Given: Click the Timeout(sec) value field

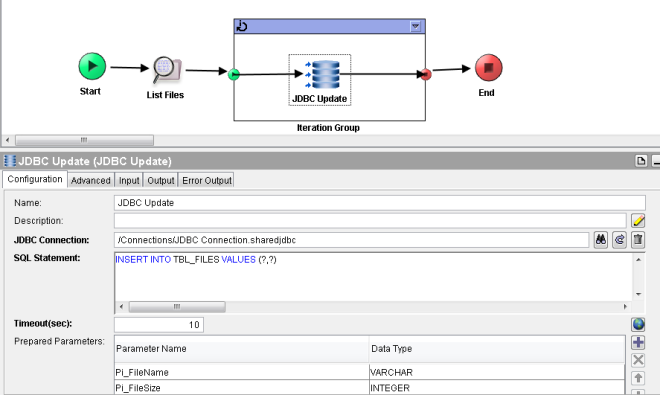Looking at the screenshot, I should coord(159,325).
